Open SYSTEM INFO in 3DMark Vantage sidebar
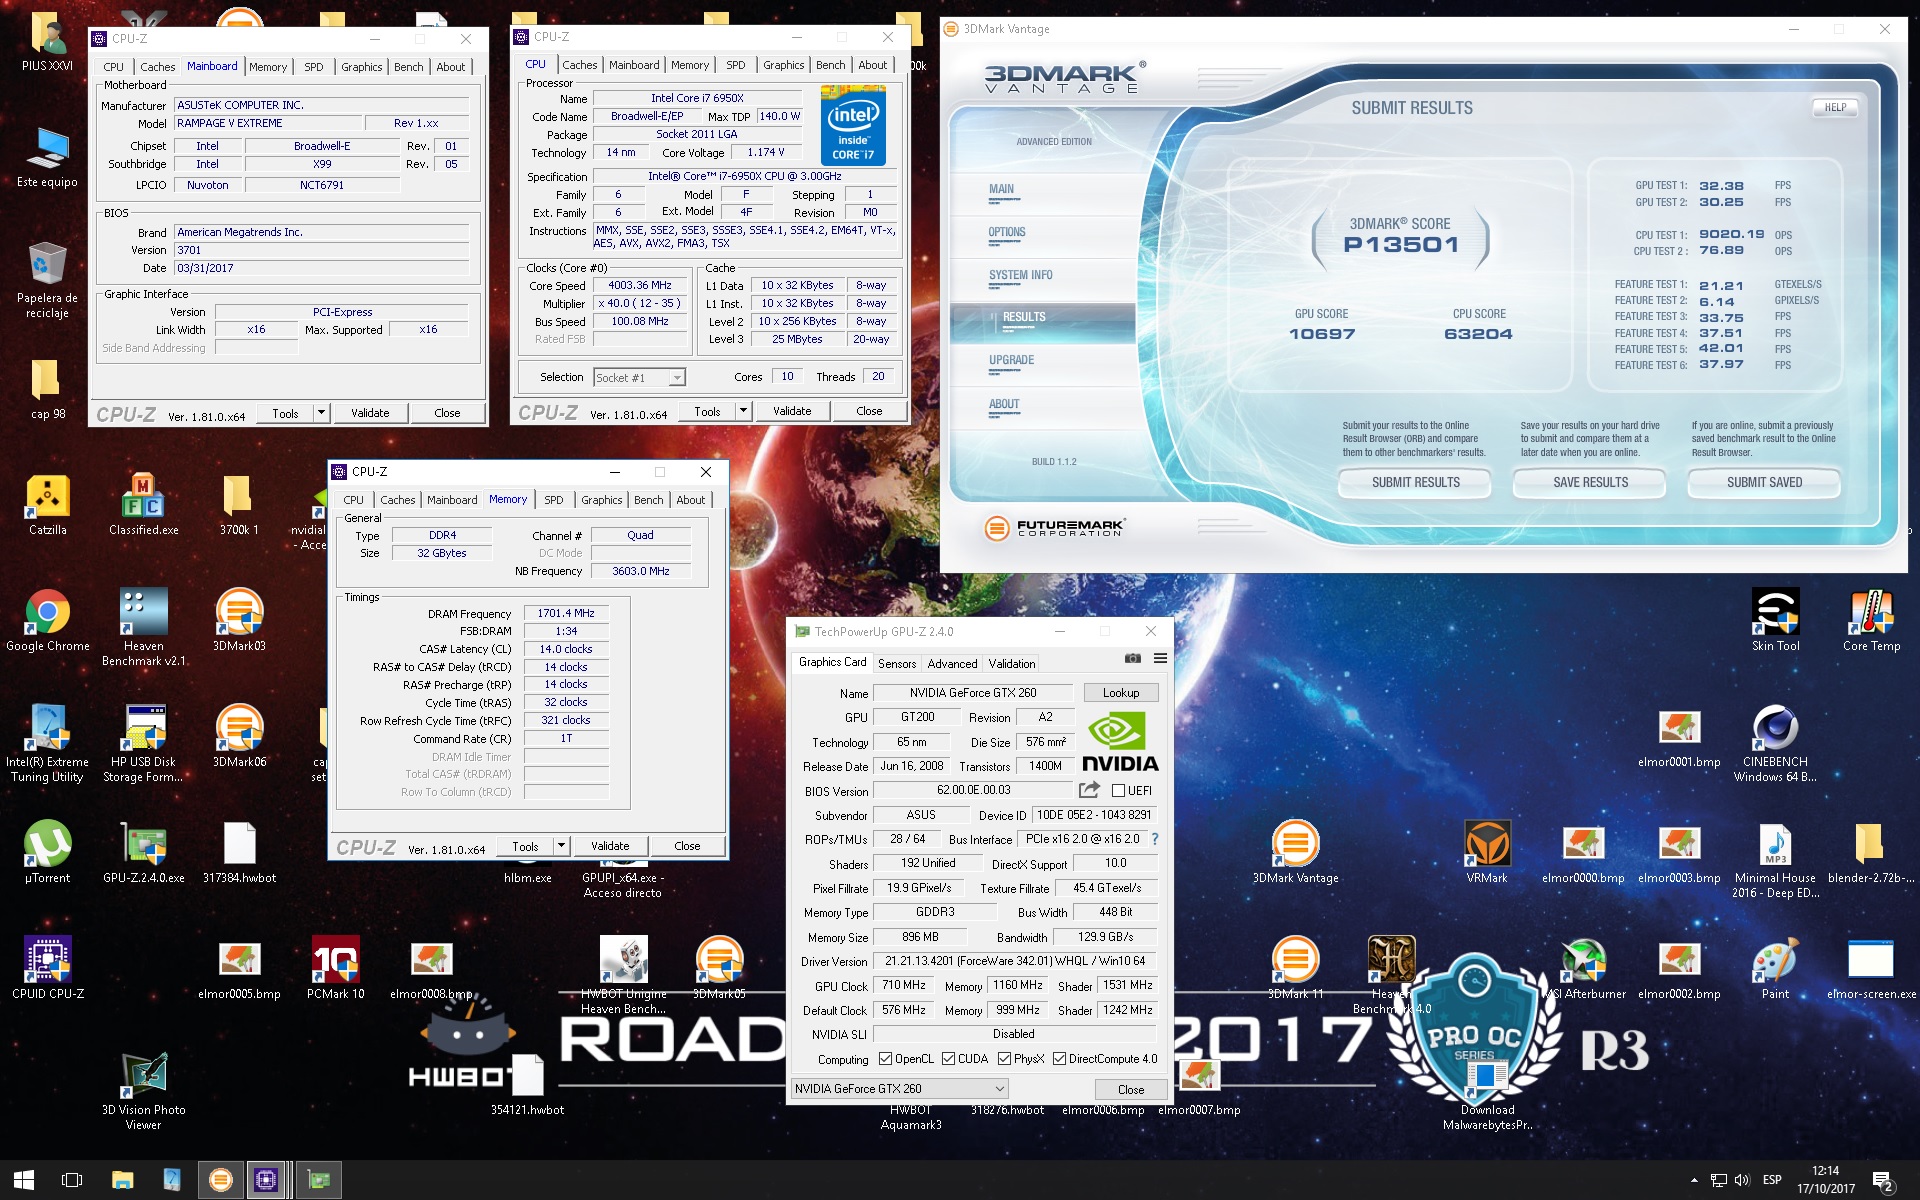Image resolution: width=1920 pixels, height=1200 pixels. [1021, 275]
